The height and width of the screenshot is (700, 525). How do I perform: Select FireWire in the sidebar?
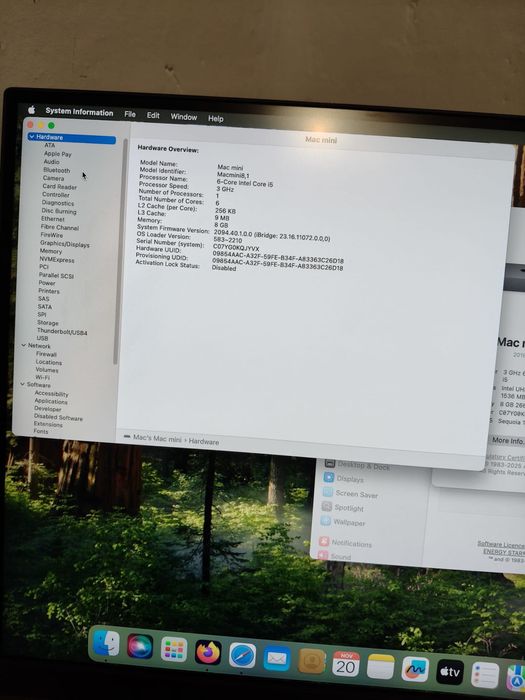[52, 235]
